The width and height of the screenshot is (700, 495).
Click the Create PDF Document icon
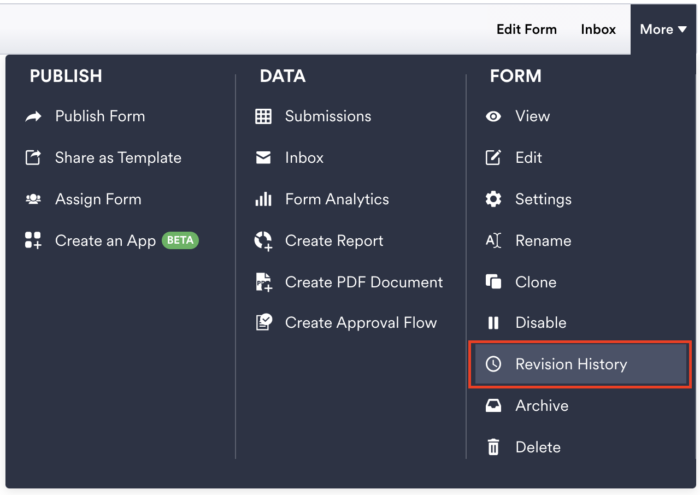click(264, 282)
